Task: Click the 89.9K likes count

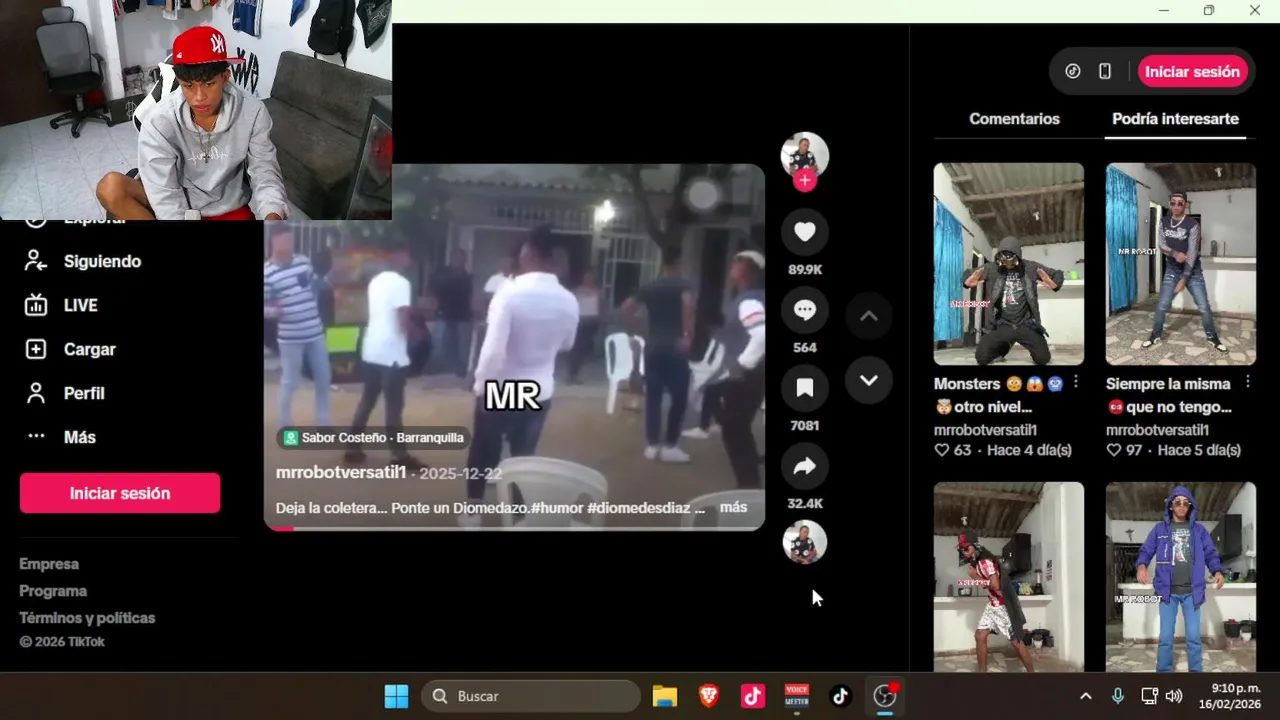Action: coord(805,270)
